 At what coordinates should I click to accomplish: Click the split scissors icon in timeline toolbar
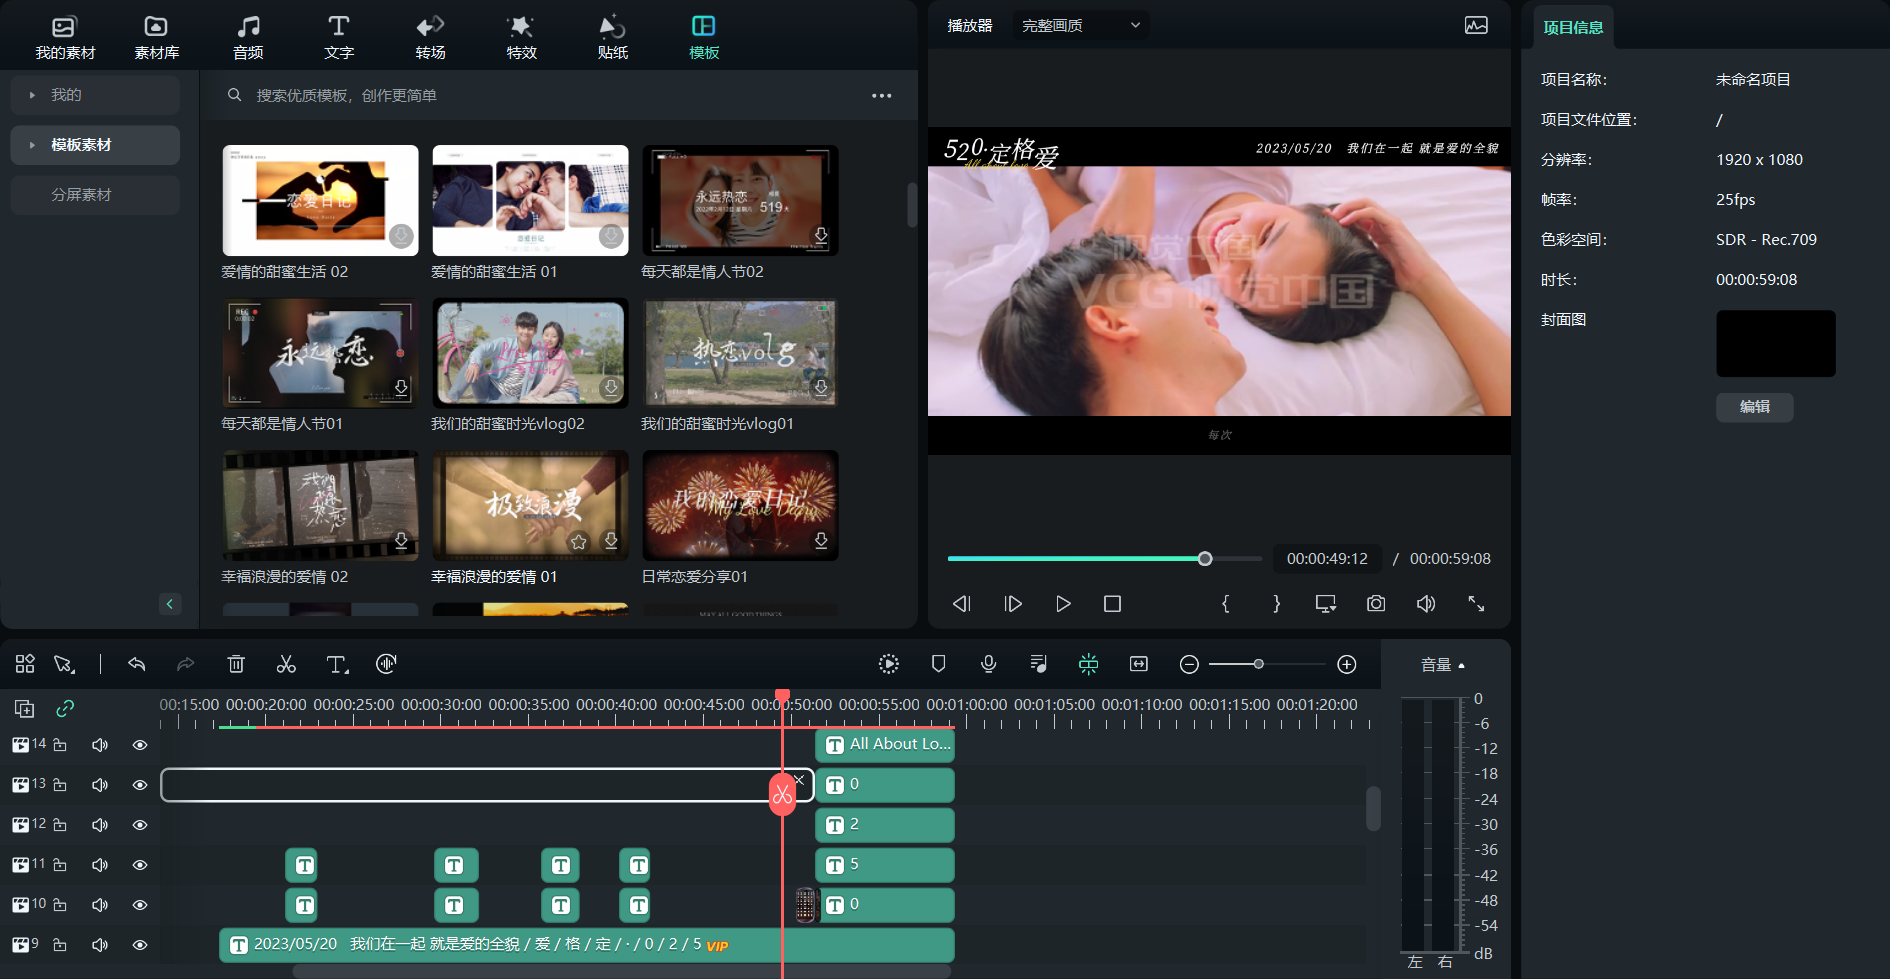286,664
